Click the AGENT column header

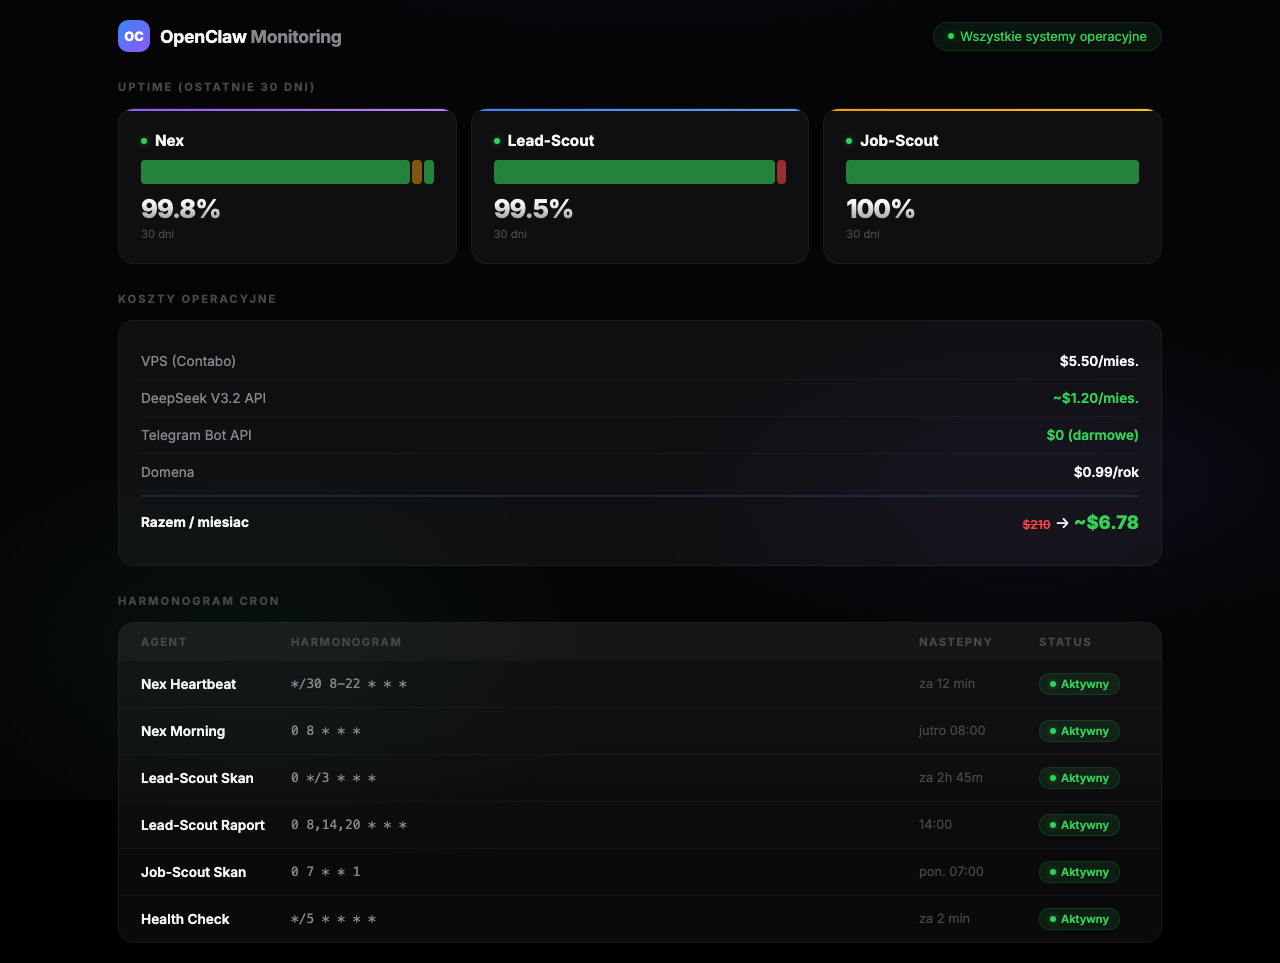[164, 642]
